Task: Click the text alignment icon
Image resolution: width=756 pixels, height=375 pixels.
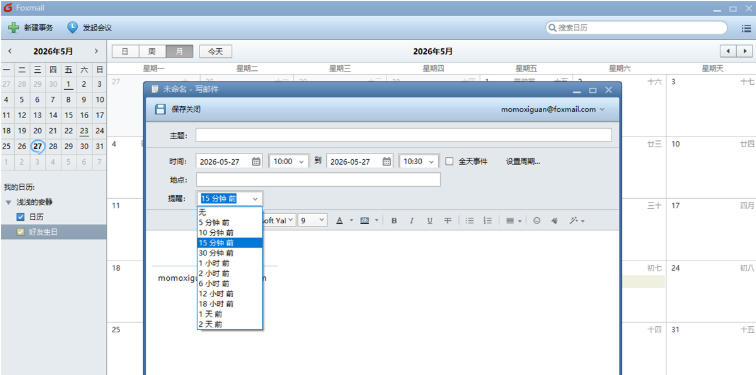Action: click(510, 221)
